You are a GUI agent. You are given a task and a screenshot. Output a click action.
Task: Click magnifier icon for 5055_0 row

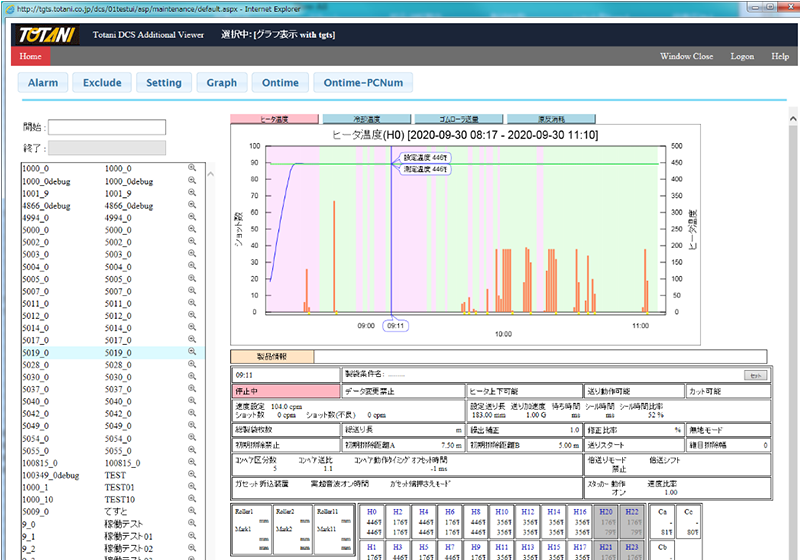[192, 449]
